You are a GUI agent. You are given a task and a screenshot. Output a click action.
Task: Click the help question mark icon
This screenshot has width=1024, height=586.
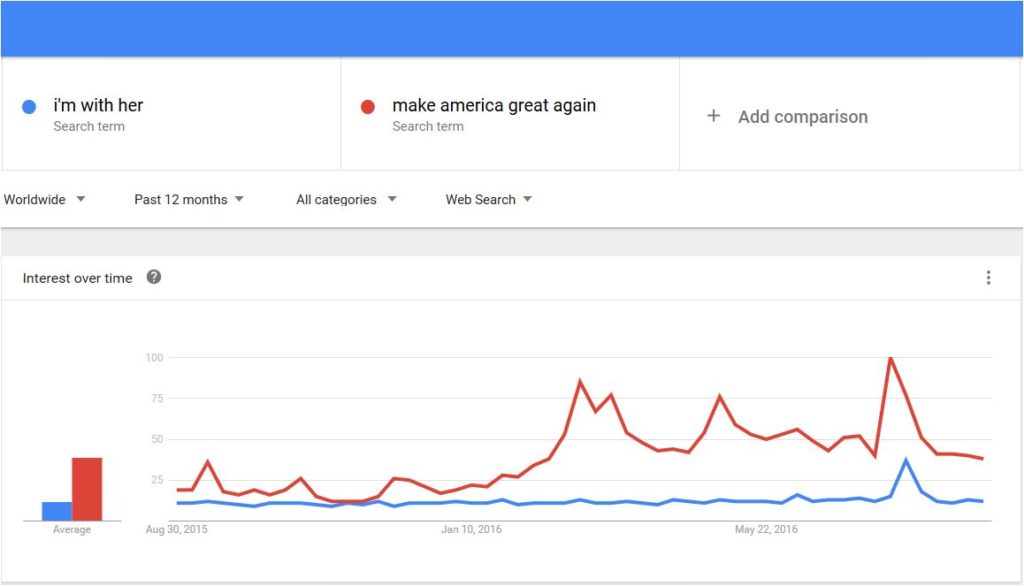click(153, 277)
